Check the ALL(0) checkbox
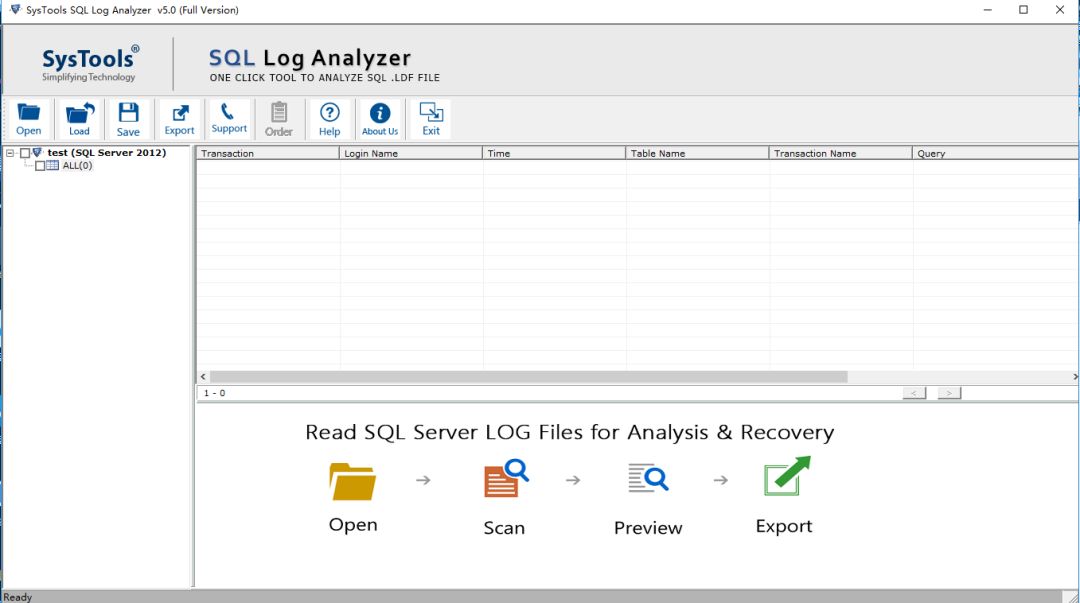 pos(40,166)
